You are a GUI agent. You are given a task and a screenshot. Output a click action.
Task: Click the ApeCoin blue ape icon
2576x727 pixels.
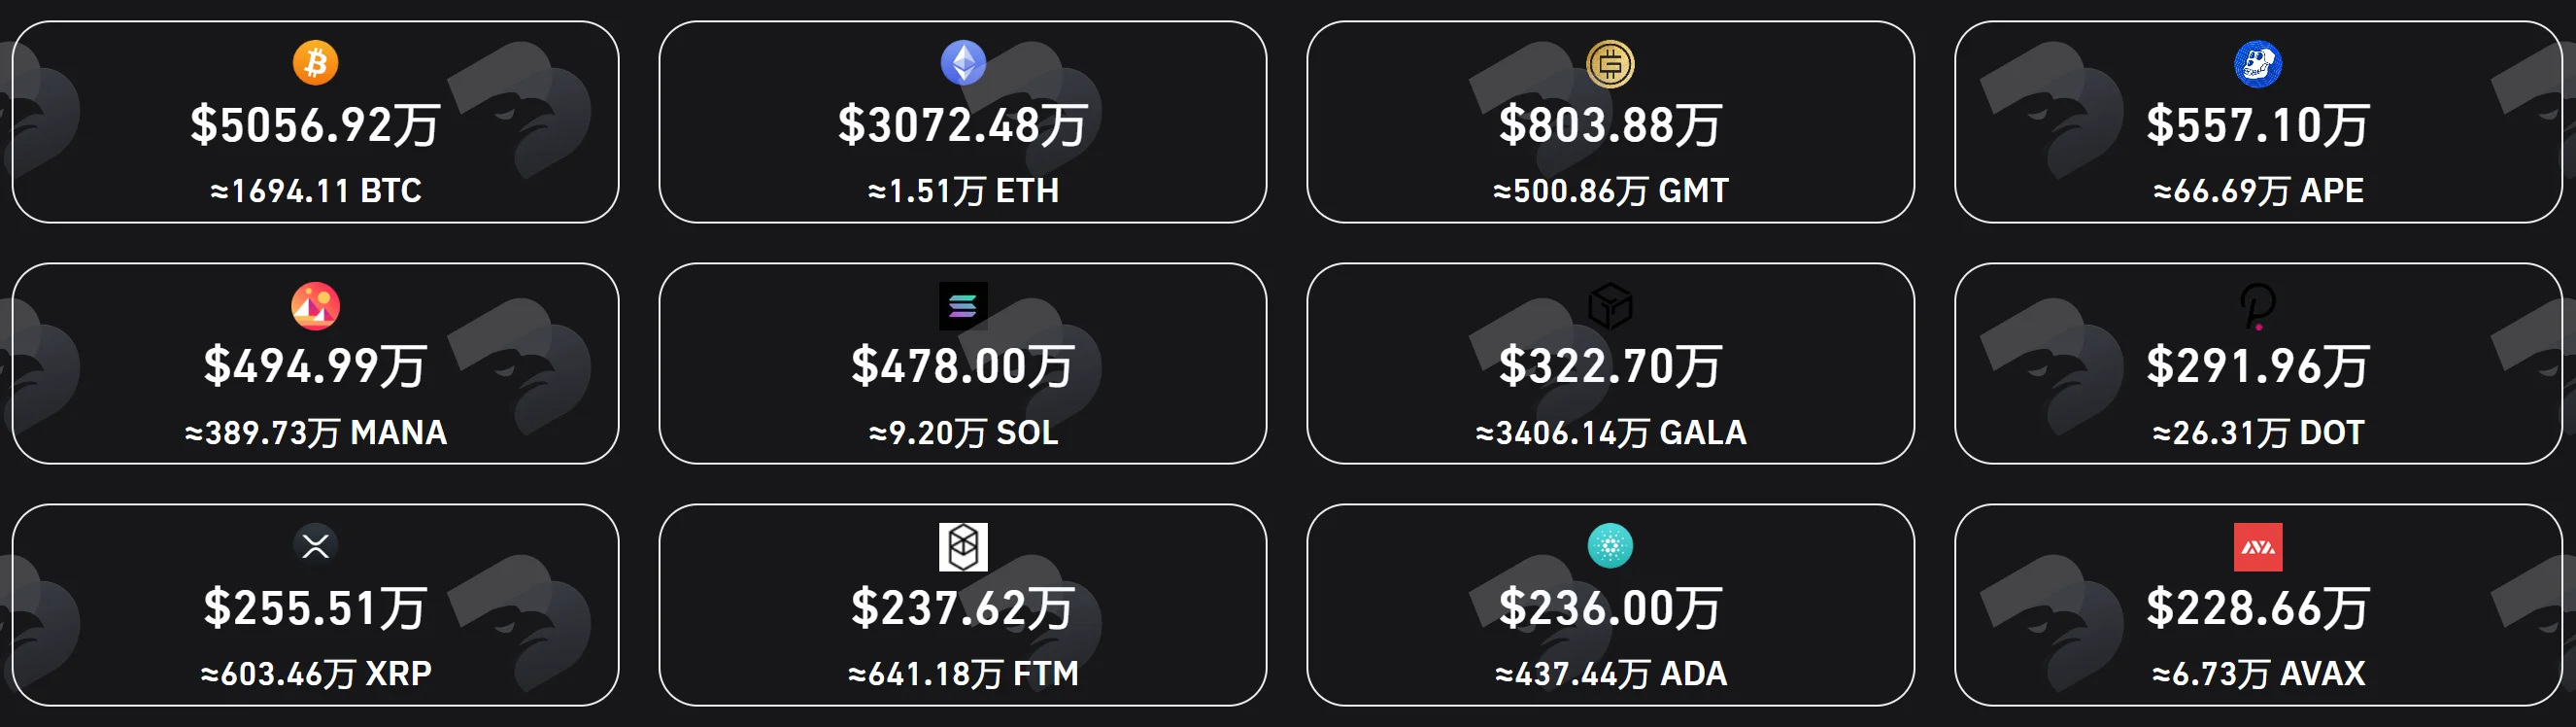(2258, 64)
